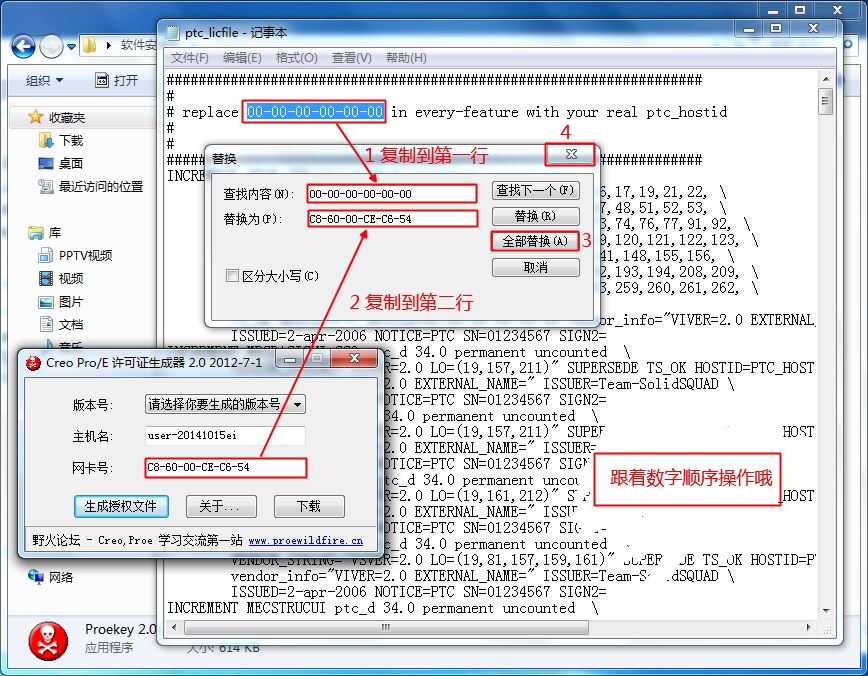The height and width of the screenshot is (676, 868).
Task: Click the Notepad vertical scrollbar thumb
Action: pyautogui.click(x=825, y=101)
